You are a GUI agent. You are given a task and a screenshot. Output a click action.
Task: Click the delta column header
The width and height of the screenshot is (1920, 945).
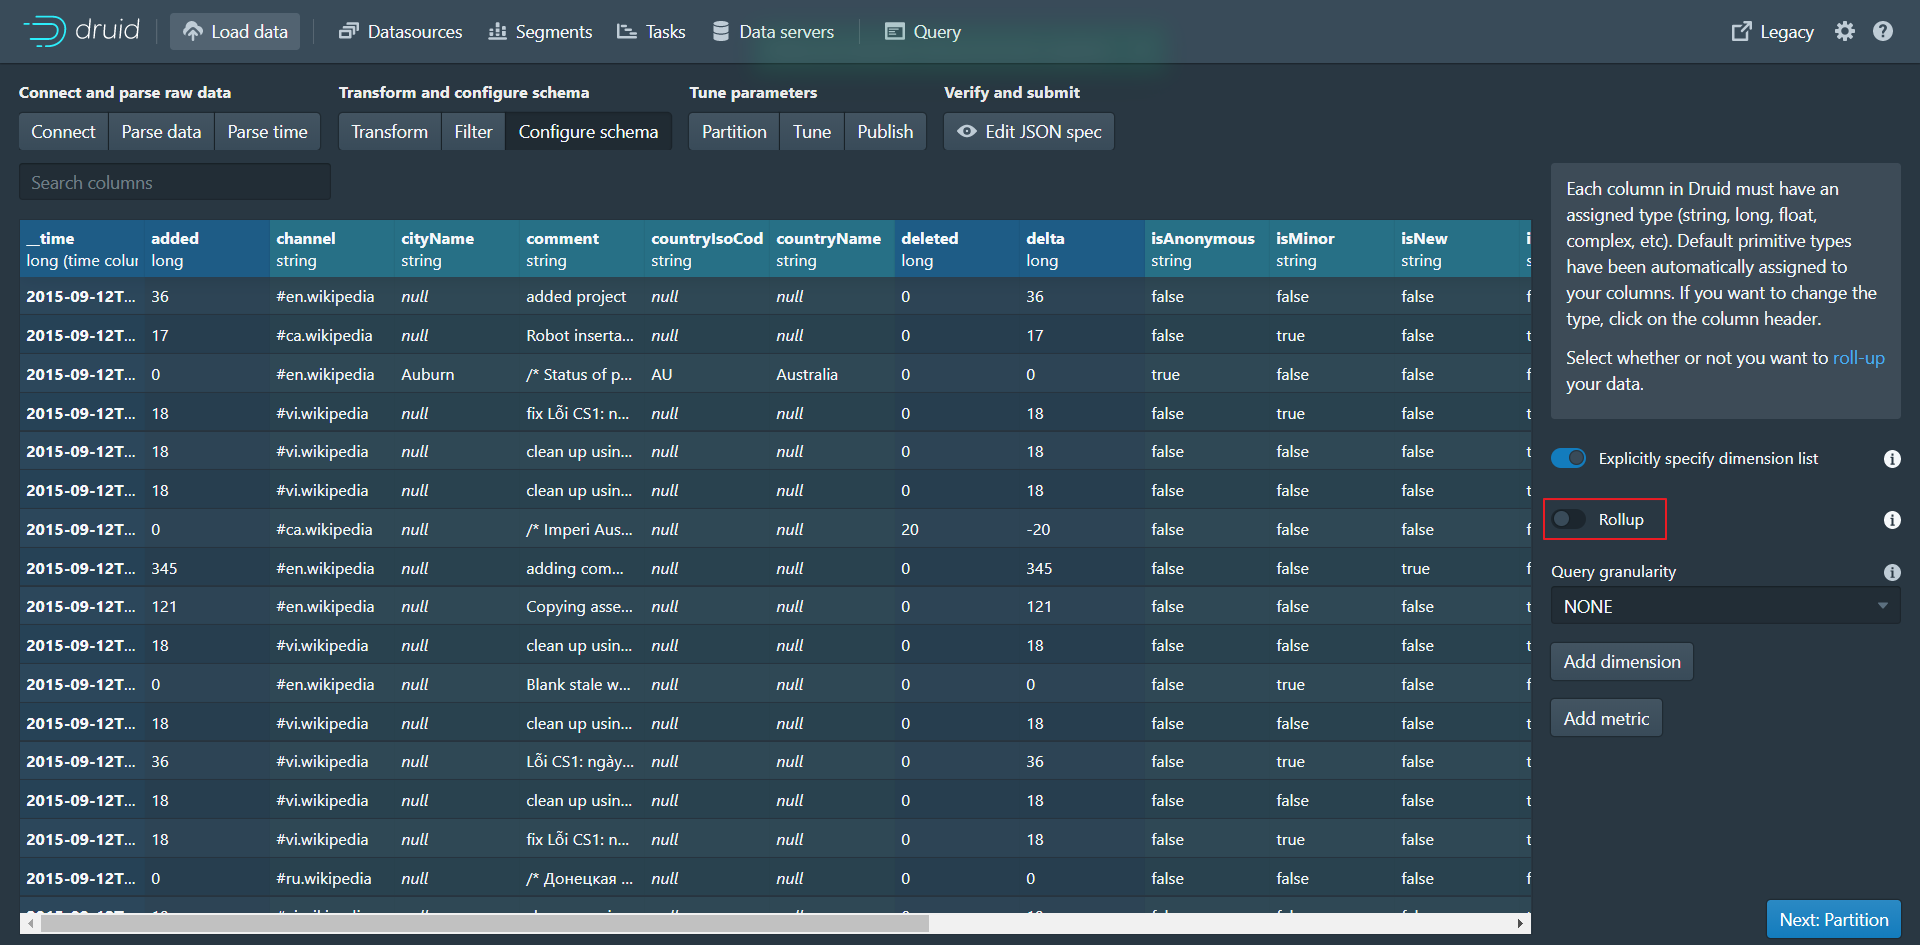1082,249
